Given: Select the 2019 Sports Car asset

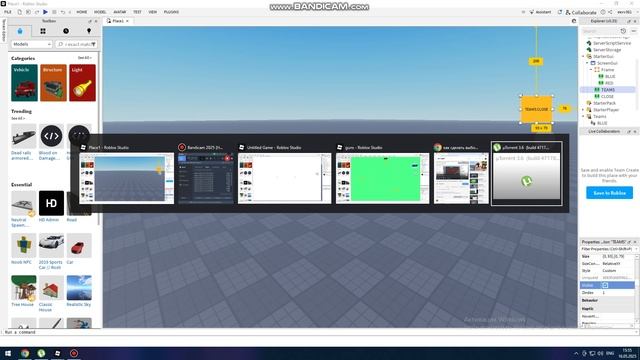Looking at the screenshot, I should [x=51, y=251].
